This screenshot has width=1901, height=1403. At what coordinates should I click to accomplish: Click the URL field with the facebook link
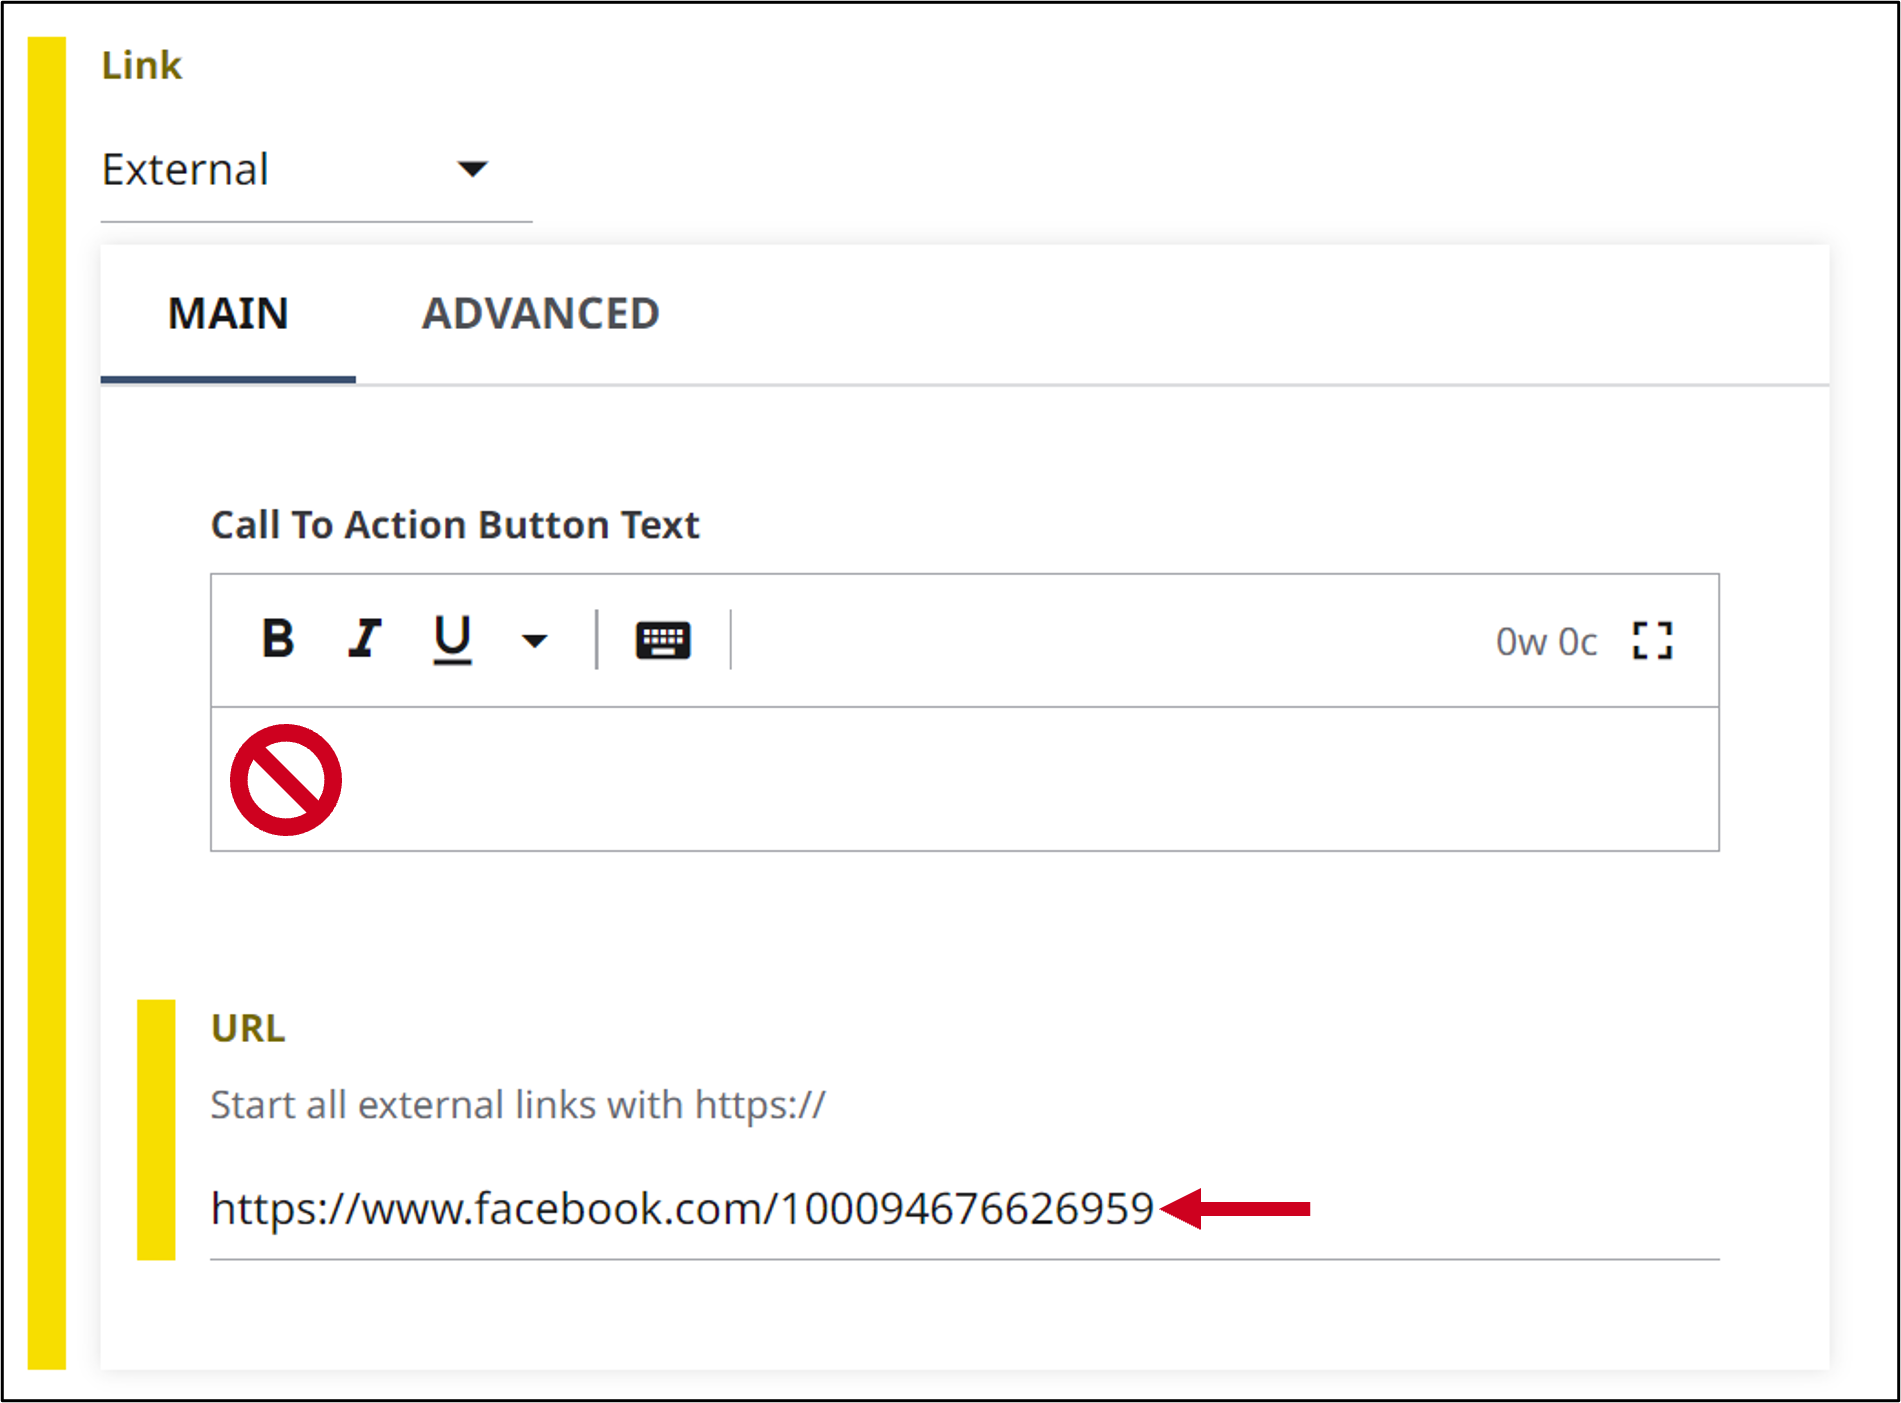pyautogui.click(x=965, y=1209)
